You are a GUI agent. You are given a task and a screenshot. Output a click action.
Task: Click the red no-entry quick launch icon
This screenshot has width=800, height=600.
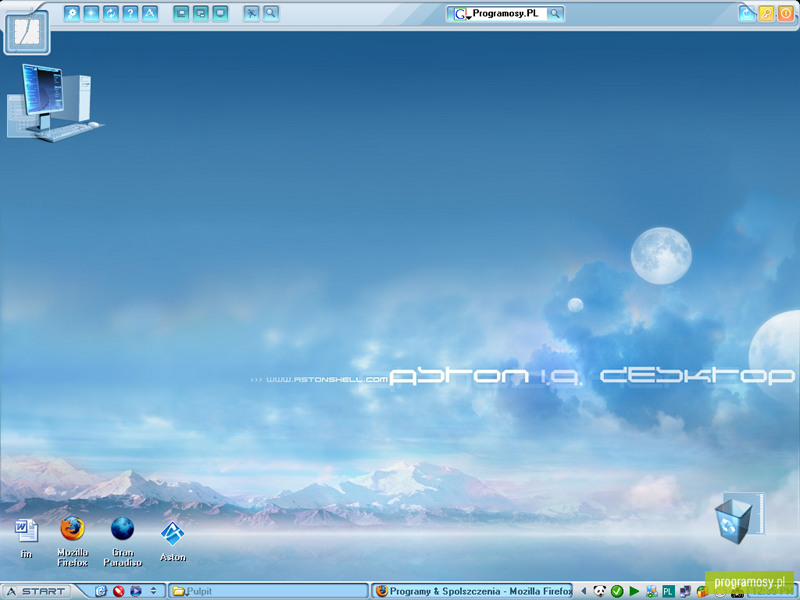pos(118,591)
